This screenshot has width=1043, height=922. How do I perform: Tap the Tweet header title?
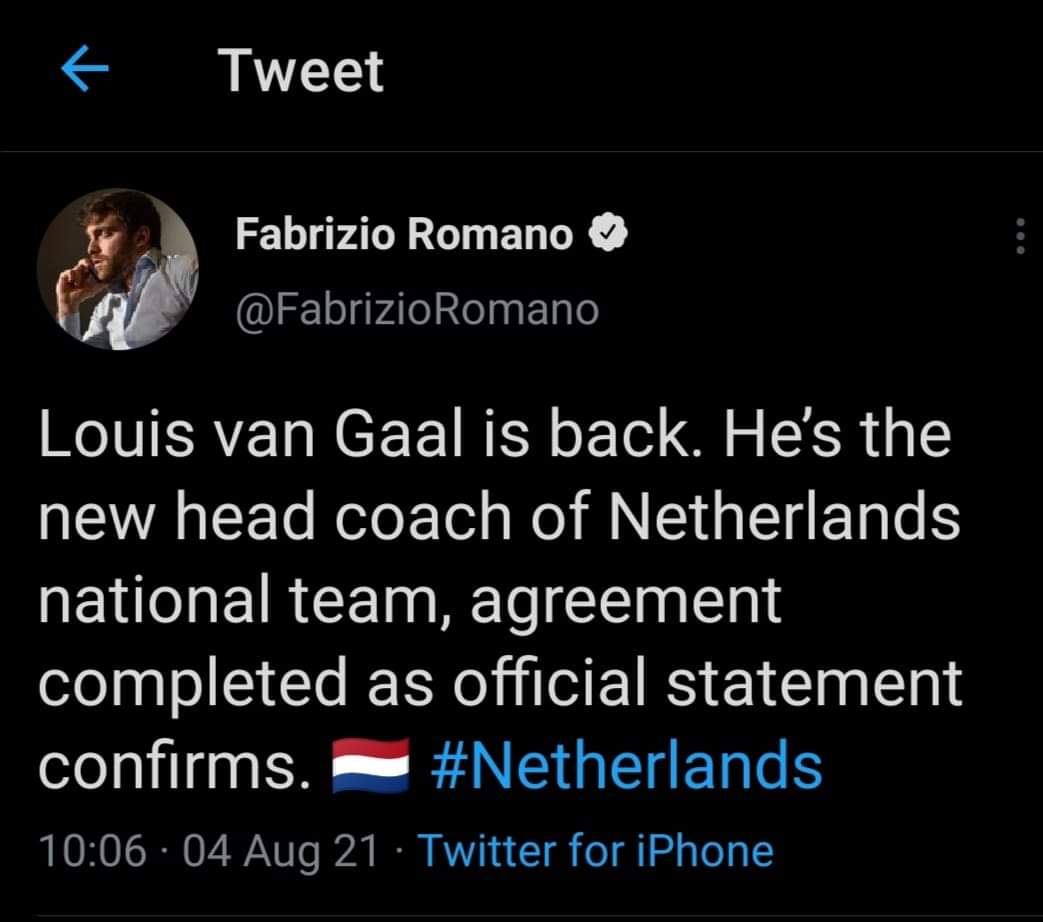(x=301, y=71)
